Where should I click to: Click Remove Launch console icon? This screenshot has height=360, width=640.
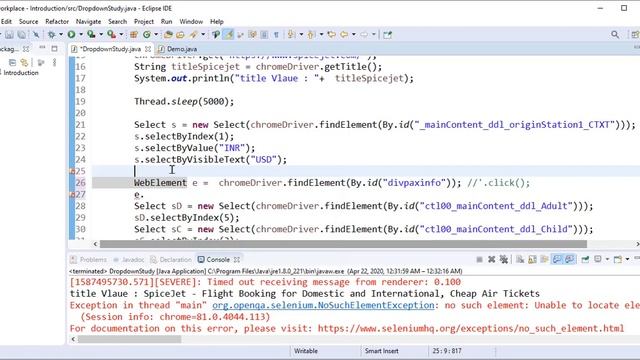491,259
